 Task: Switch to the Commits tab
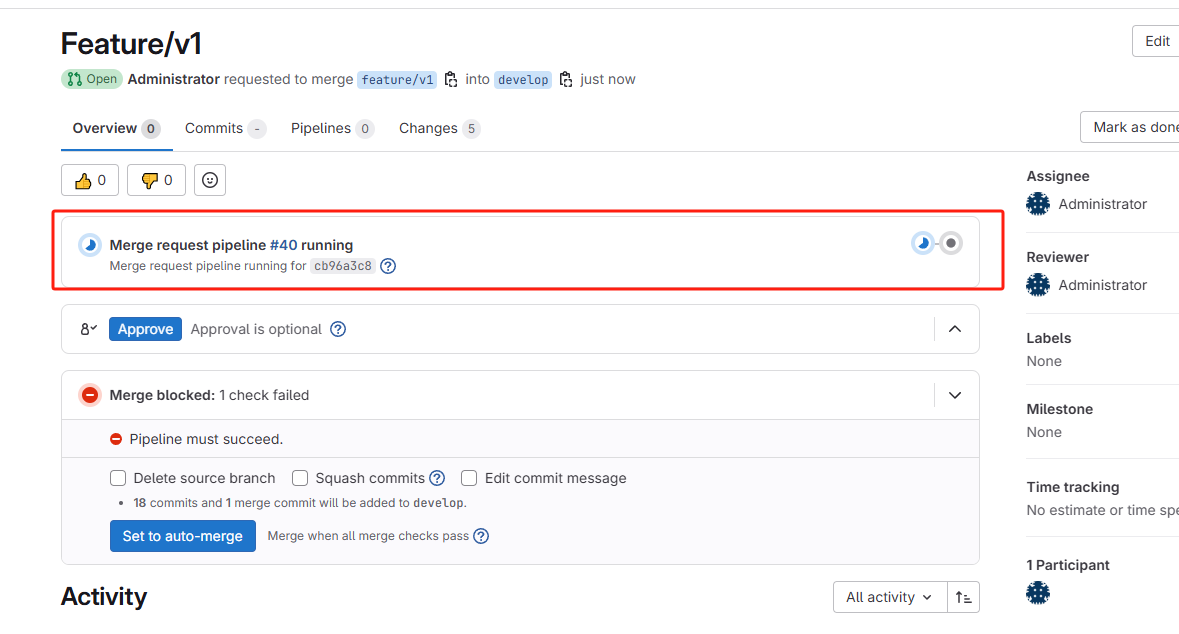[225, 129]
